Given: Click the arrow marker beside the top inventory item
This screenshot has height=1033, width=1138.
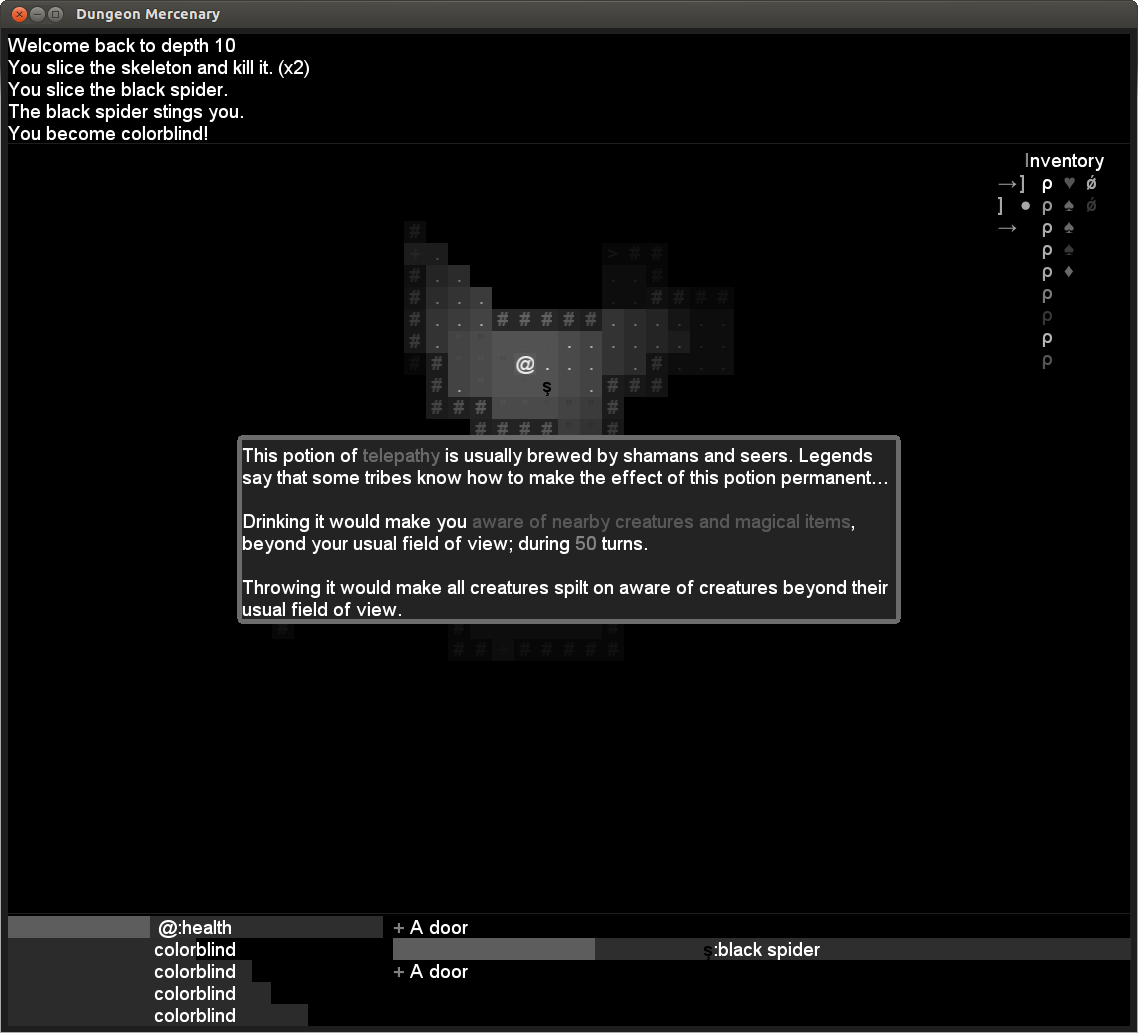Looking at the screenshot, I should (x=1006, y=183).
